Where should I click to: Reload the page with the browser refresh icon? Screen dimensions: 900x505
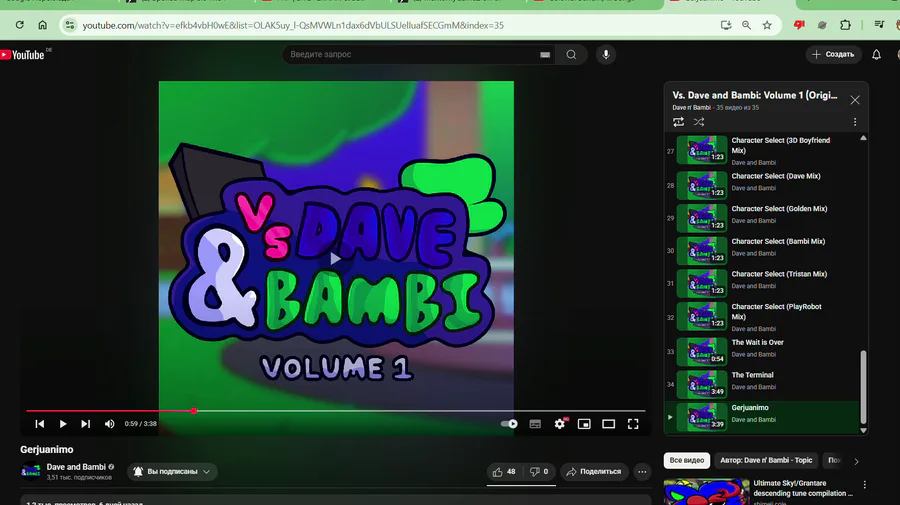20,25
